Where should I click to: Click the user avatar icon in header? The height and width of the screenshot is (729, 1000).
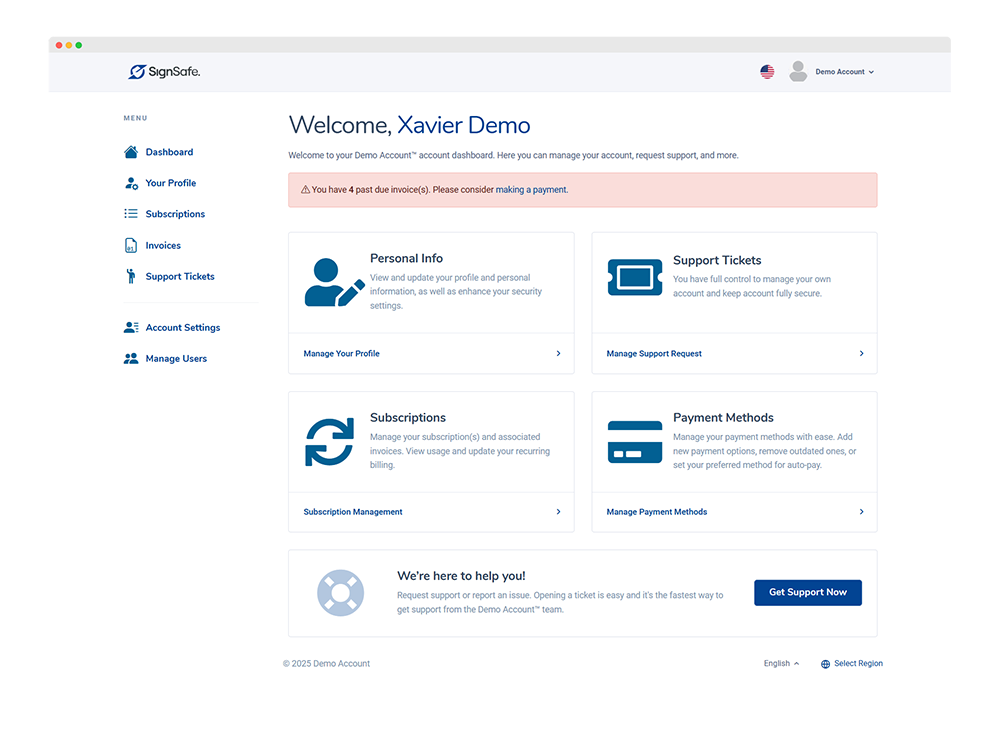pyautogui.click(x=798, y=72)
